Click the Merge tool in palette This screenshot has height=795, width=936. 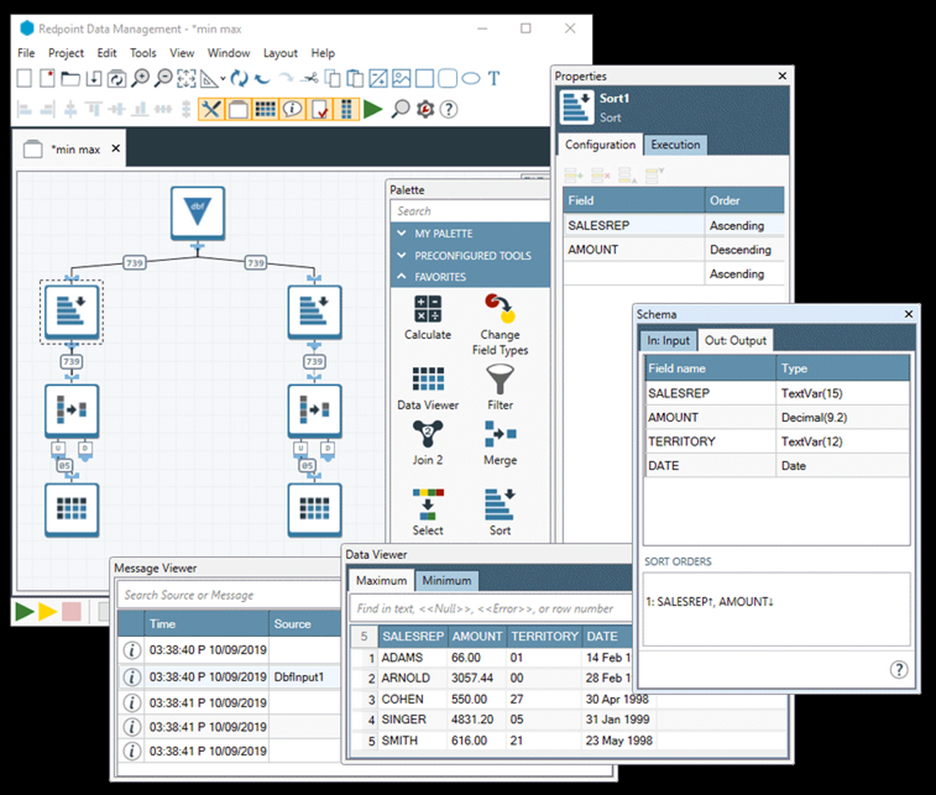[x=500, y=441]
